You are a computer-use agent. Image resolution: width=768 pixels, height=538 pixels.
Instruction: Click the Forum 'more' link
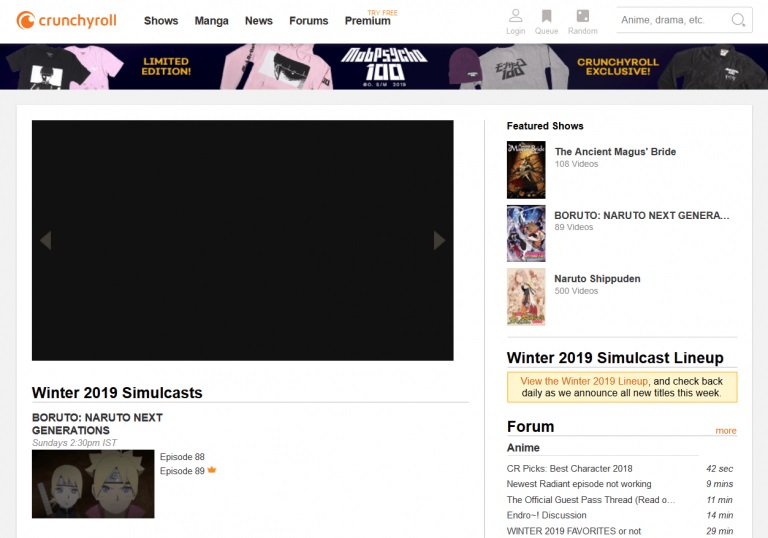click(x=726, y=431)
